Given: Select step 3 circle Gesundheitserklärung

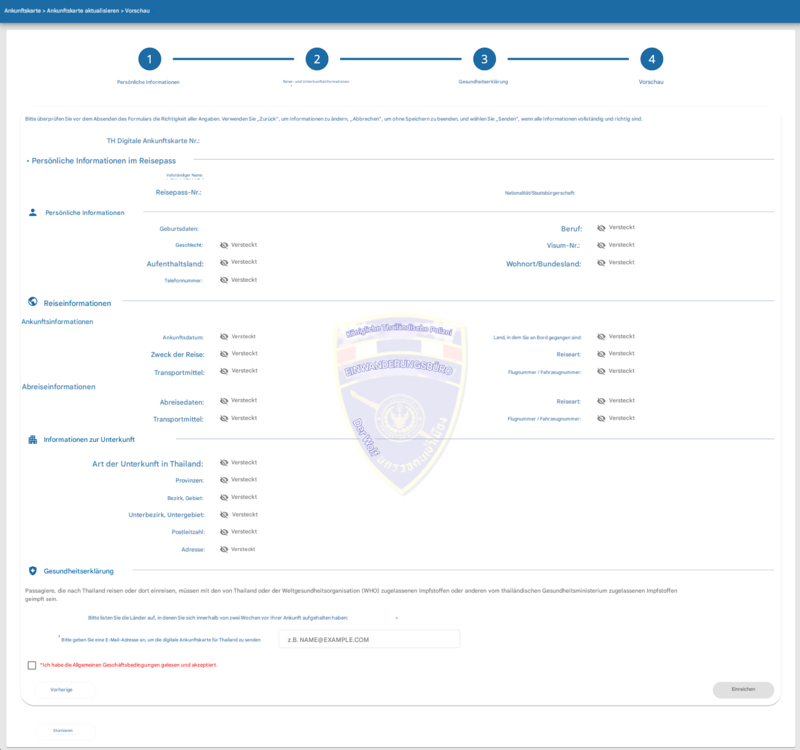Looking at the screenshot, I should point(484,59).
